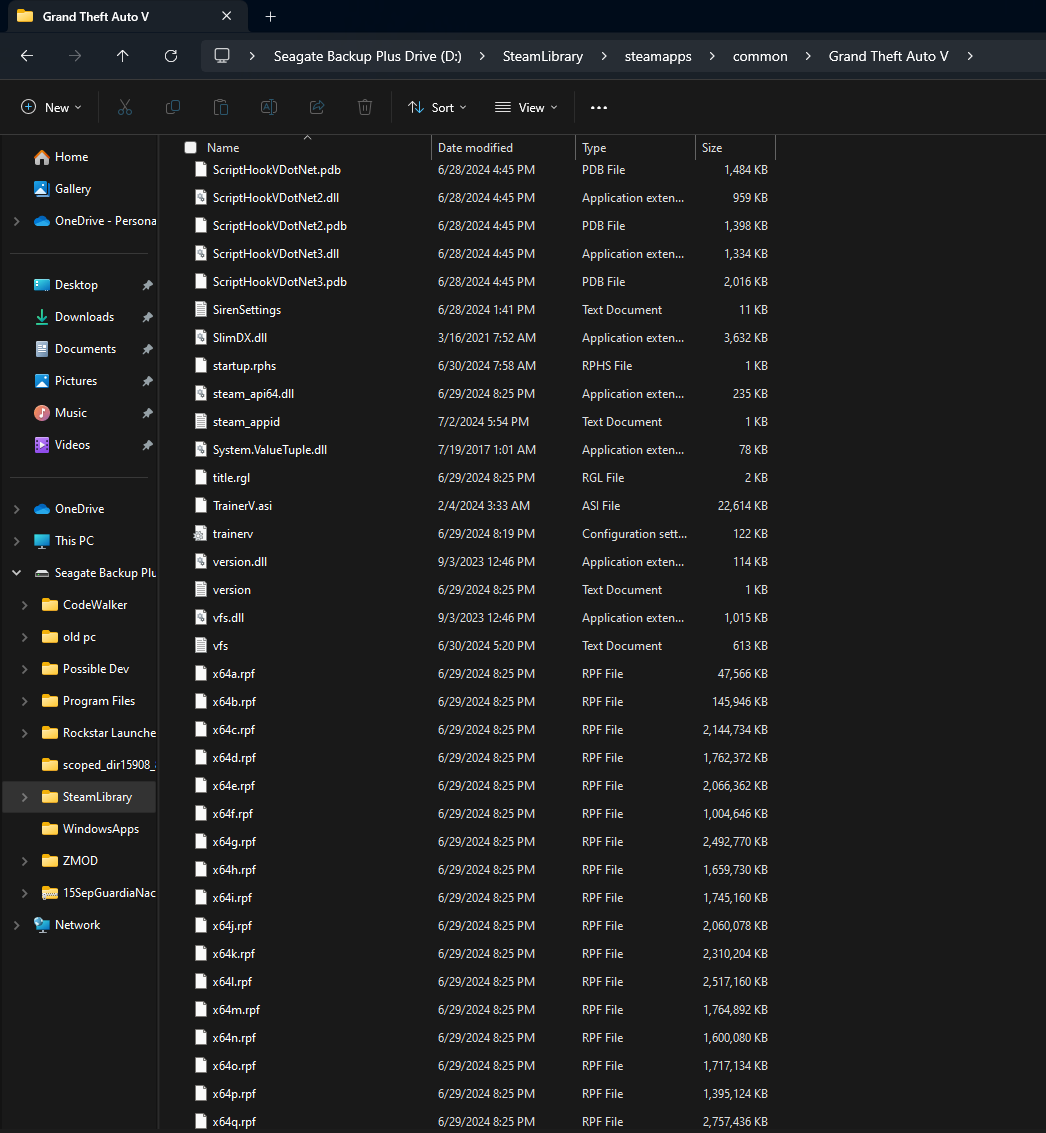Click the Up one level button
1046x1133 pixels.
(x=122, y=56)
